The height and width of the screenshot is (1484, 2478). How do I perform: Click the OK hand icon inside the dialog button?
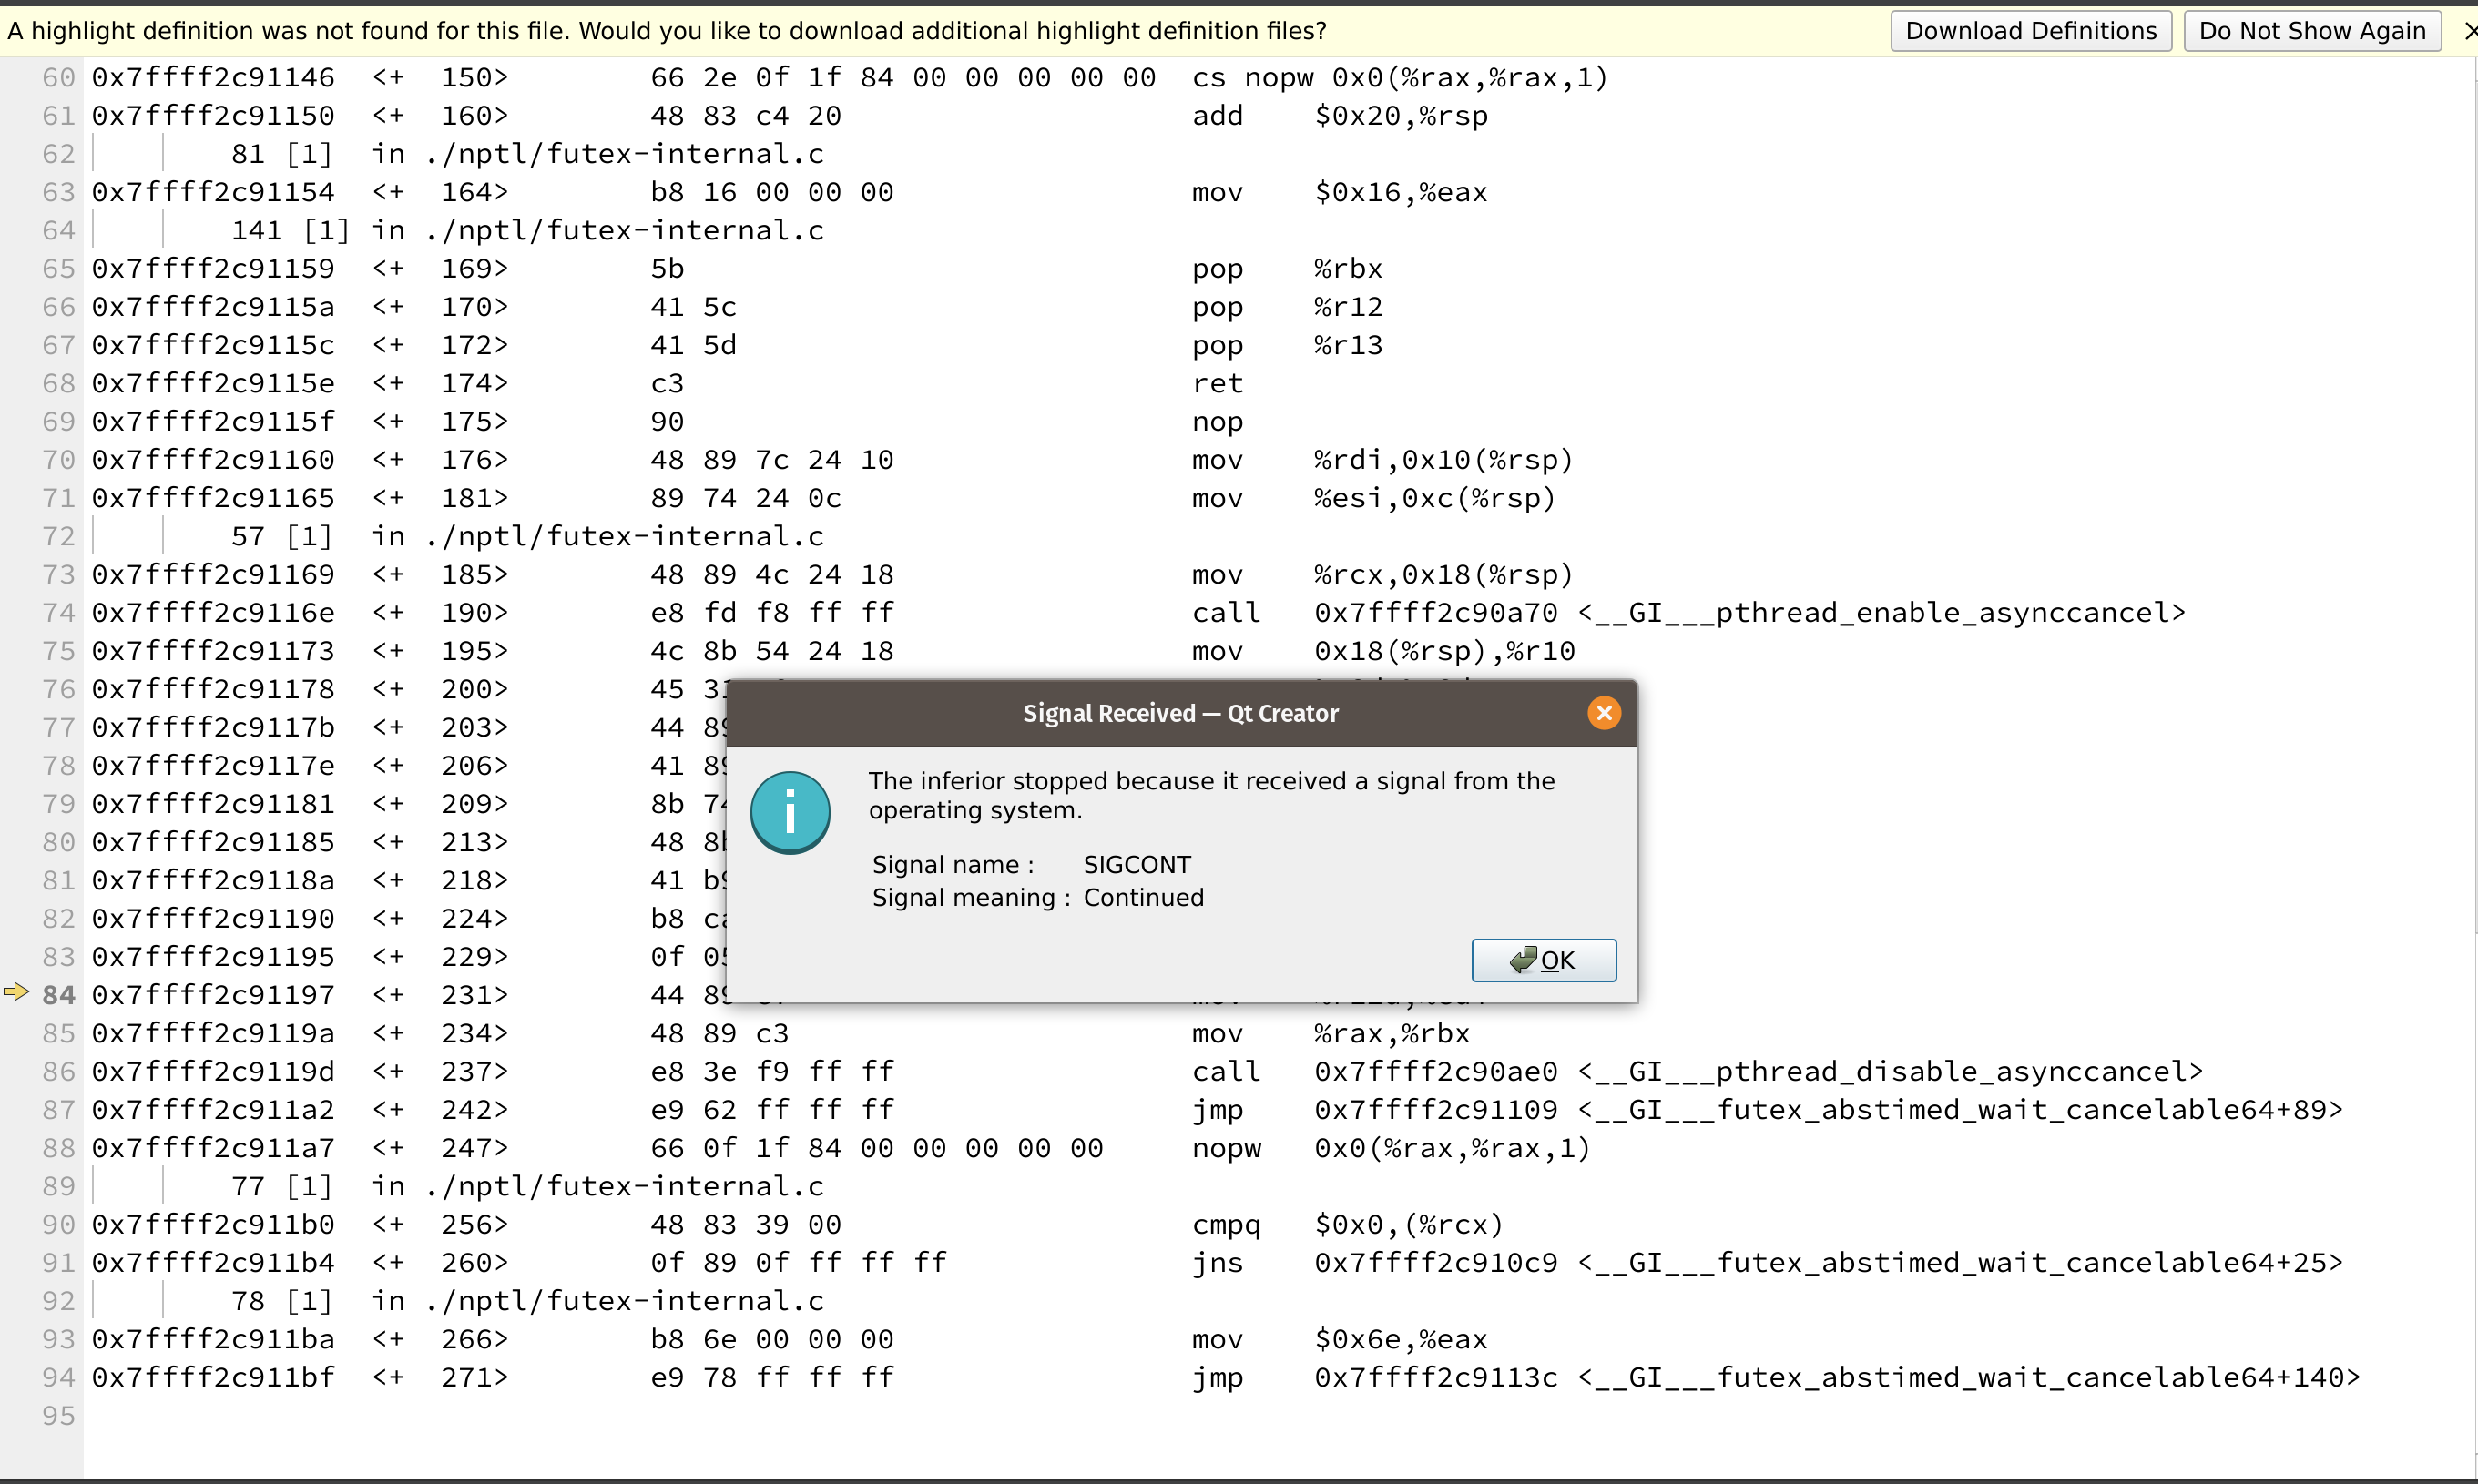pyautogui.click(x=1524, y=958)
